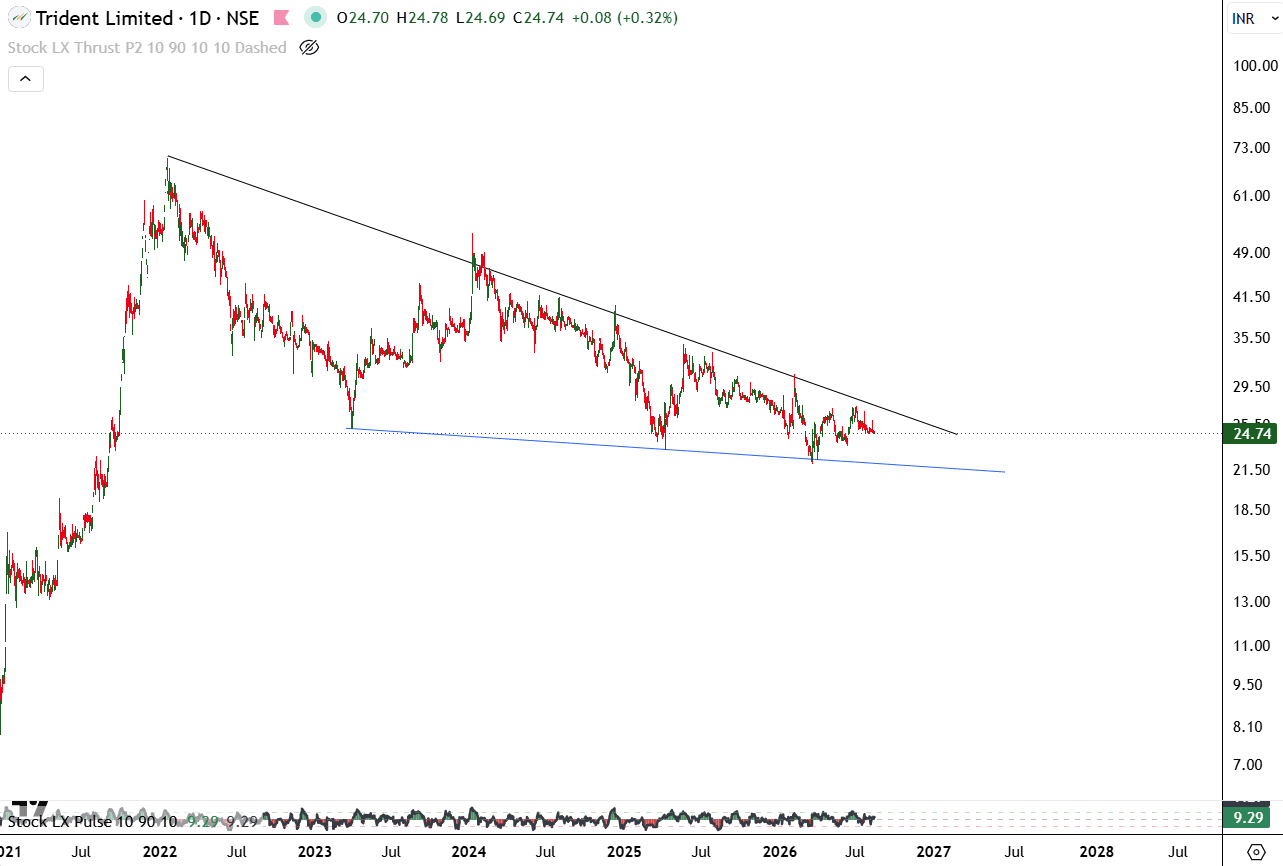Select the Stock LX Pulse indicator legend

[x=93, y=822]
